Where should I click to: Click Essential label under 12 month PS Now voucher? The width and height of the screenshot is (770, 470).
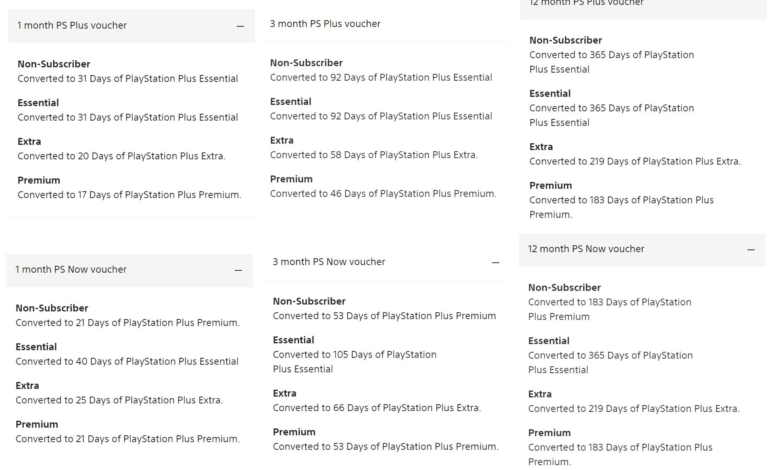coord(549,341)
